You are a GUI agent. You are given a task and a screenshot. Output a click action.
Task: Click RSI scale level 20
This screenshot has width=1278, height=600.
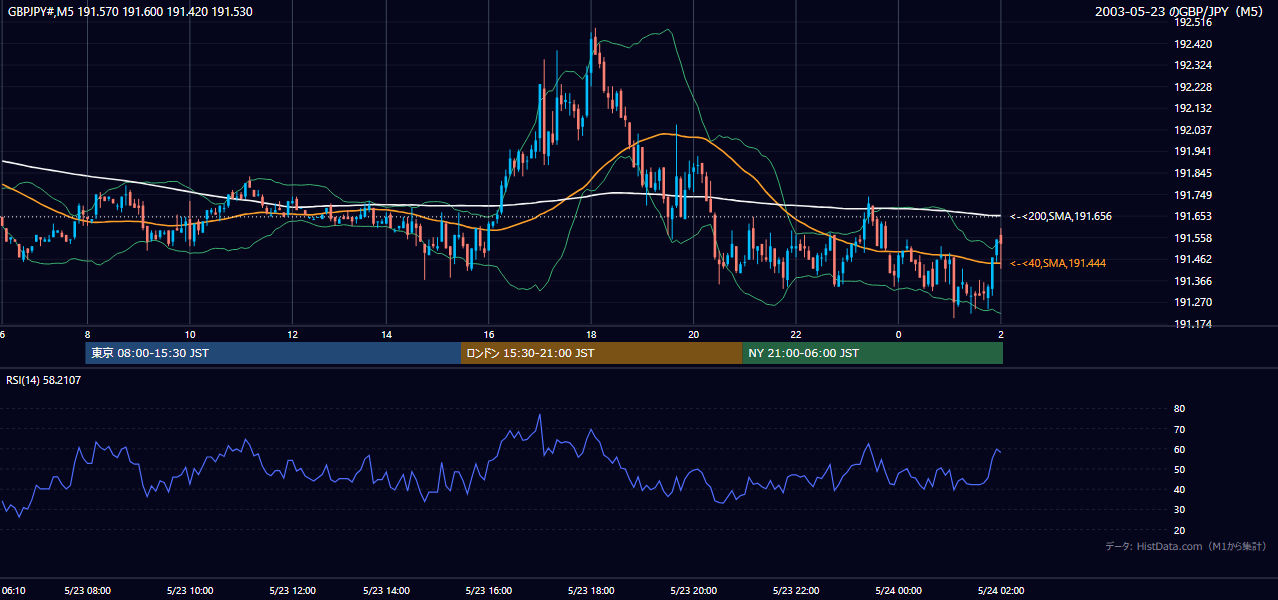coord(1179,530)
